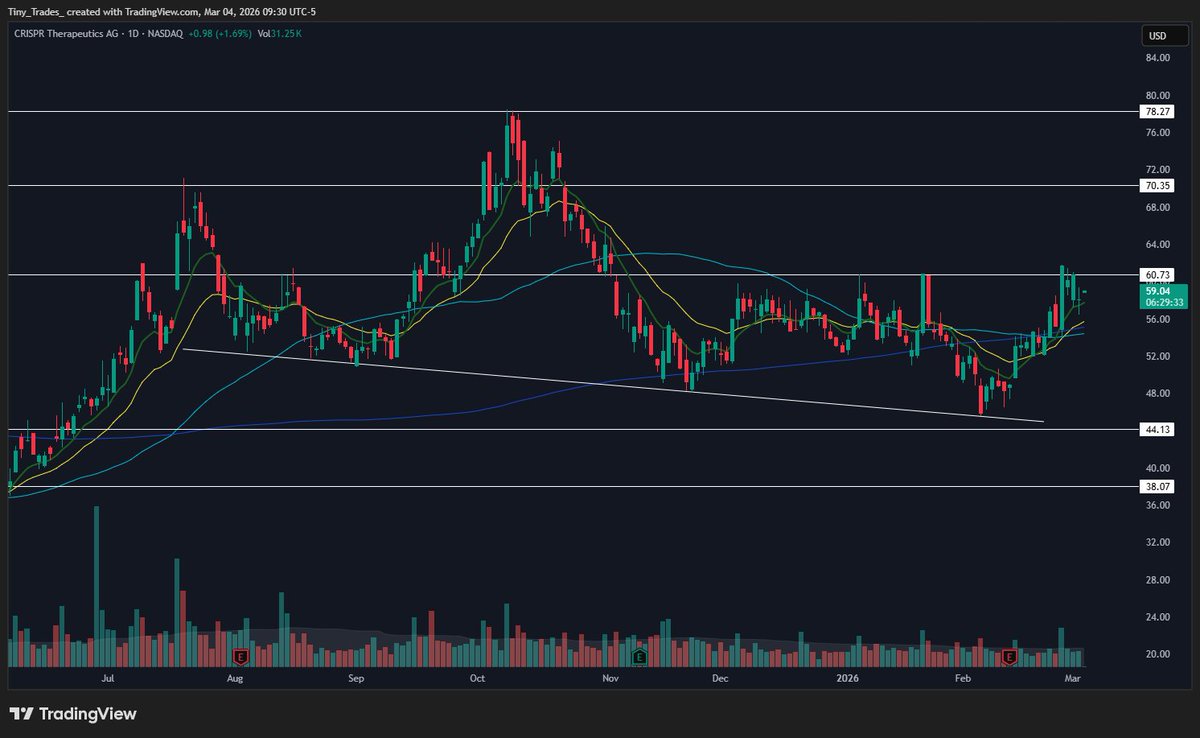Click the 72.00 price axis label
The image size is (1200, 738).
(1158, 170)
